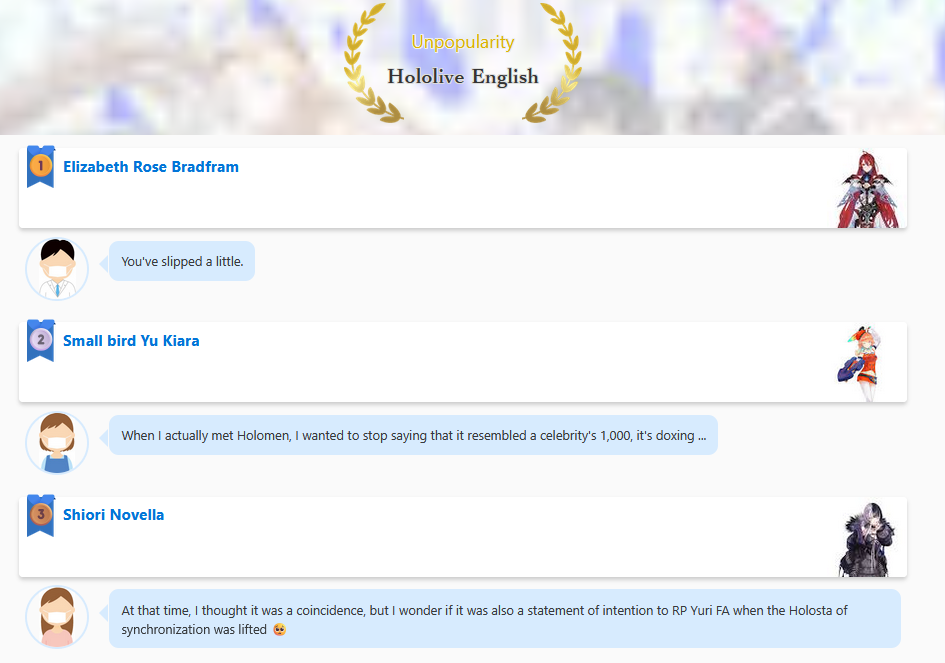Select the comment about RP Yuri FA
The image size is (945, 663).
coord(505,619)
